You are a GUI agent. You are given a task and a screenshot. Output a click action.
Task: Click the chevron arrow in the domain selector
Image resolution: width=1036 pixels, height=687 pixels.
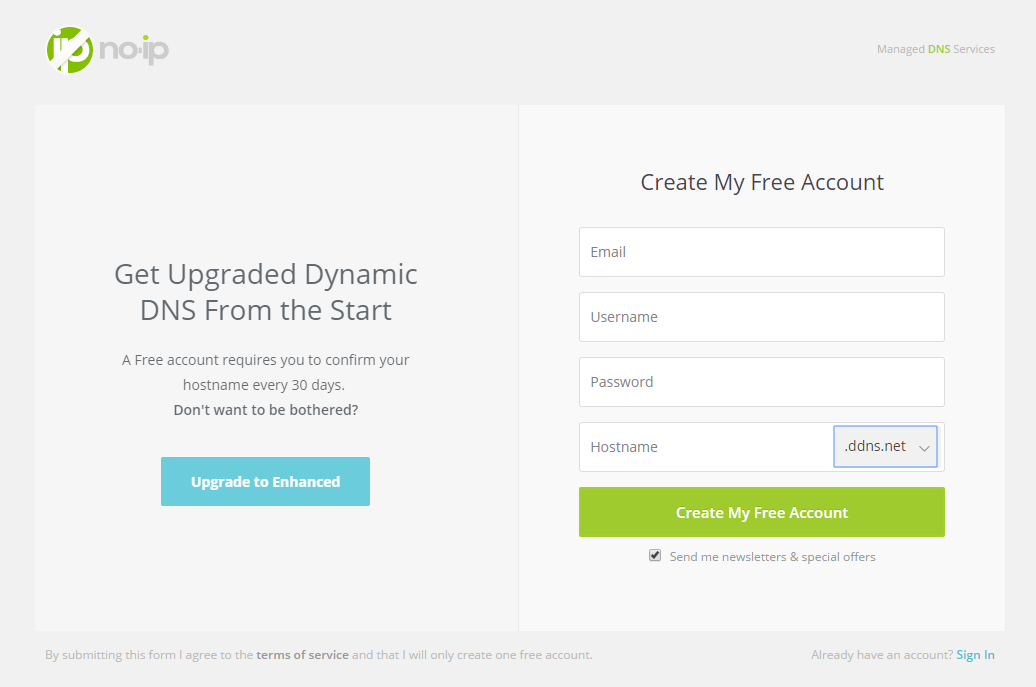coord(924,449)
